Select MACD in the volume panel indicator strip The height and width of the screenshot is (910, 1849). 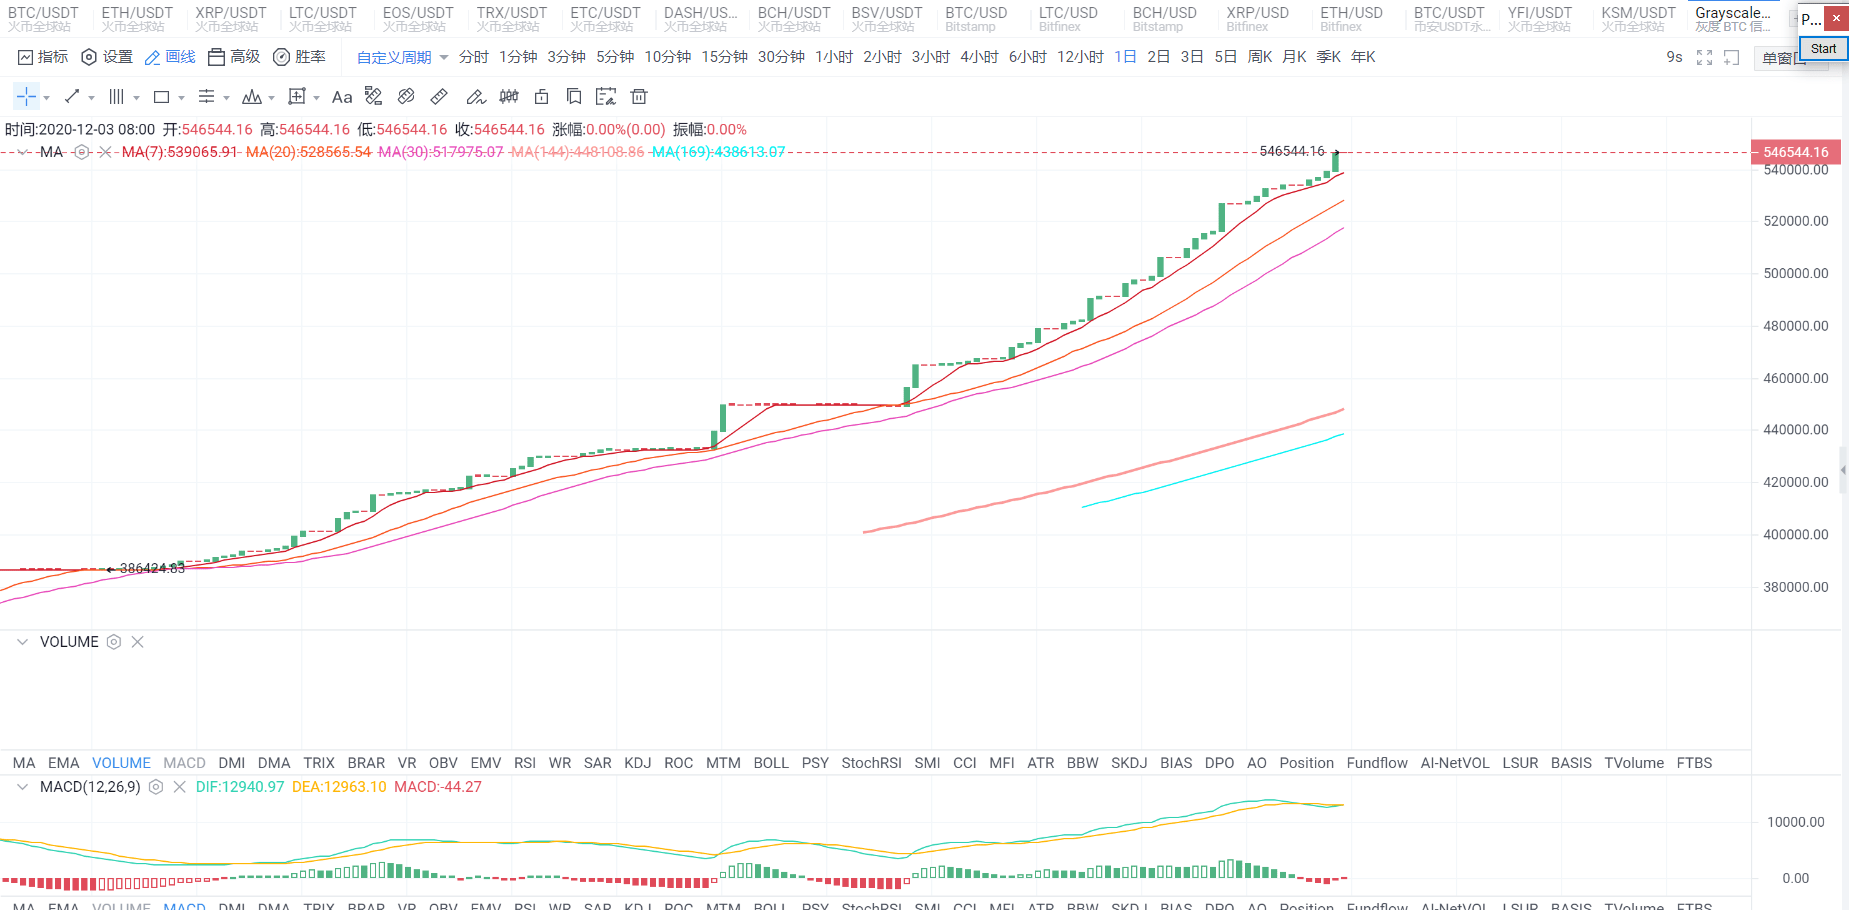point(184,763)
